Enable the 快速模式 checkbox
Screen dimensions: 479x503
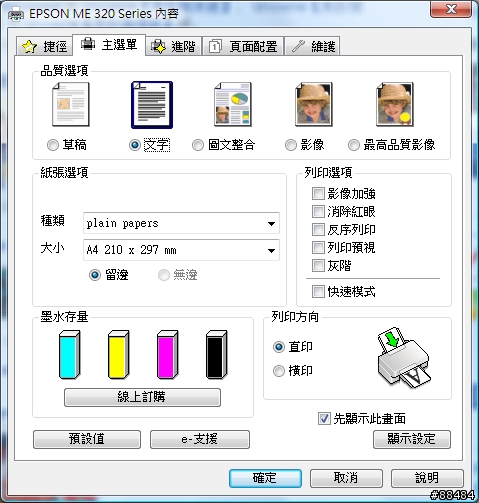click(318, 291)
